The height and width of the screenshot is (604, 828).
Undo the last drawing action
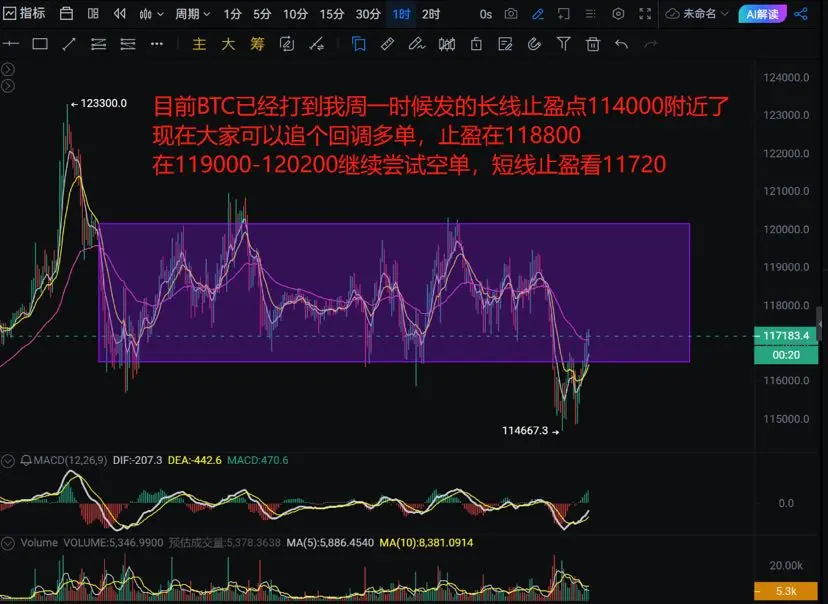coord(622,44)
